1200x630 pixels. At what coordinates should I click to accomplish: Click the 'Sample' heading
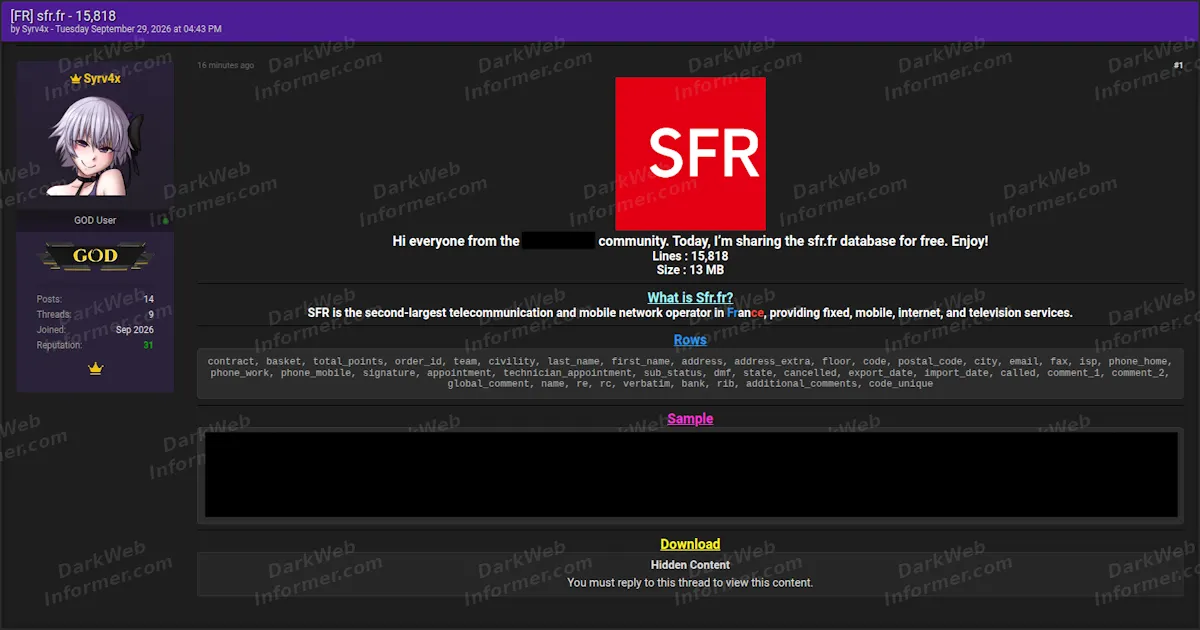click(690, 419)
